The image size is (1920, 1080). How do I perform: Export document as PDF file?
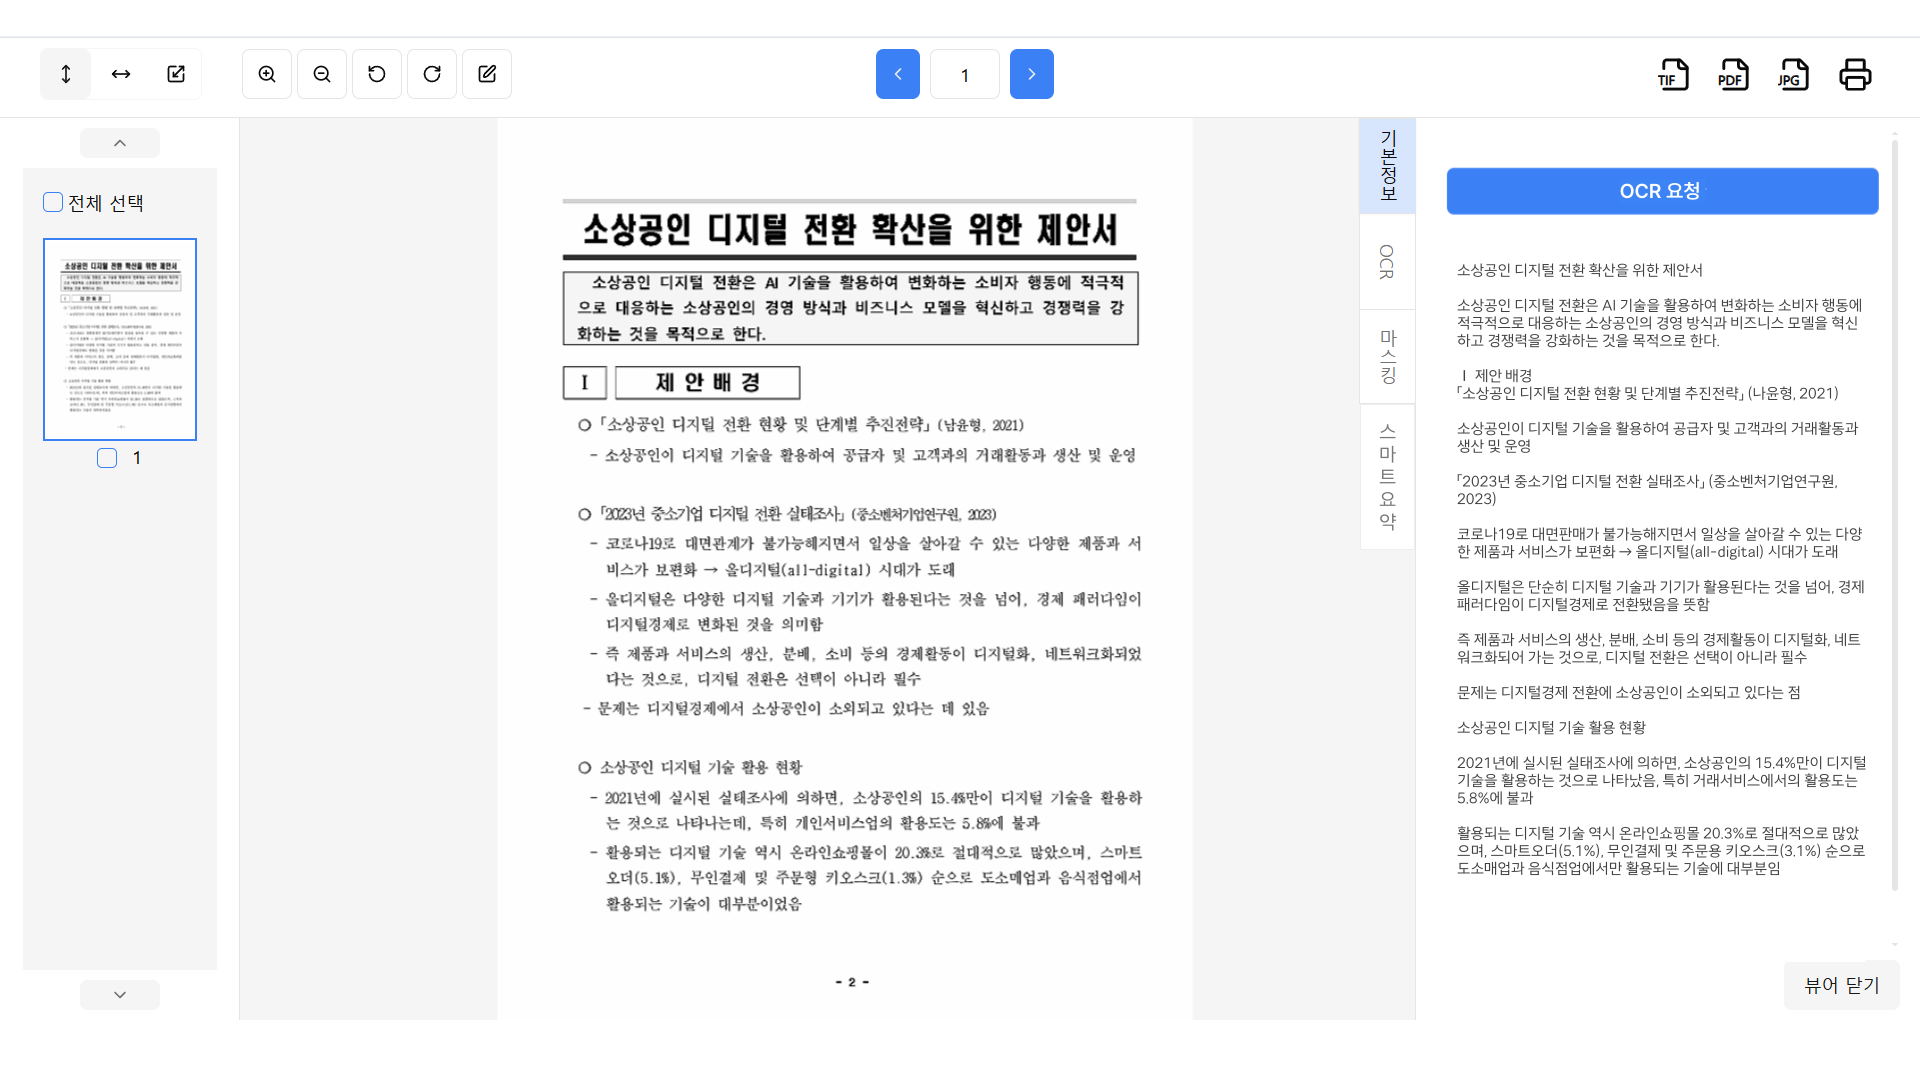pos(1733,75)
